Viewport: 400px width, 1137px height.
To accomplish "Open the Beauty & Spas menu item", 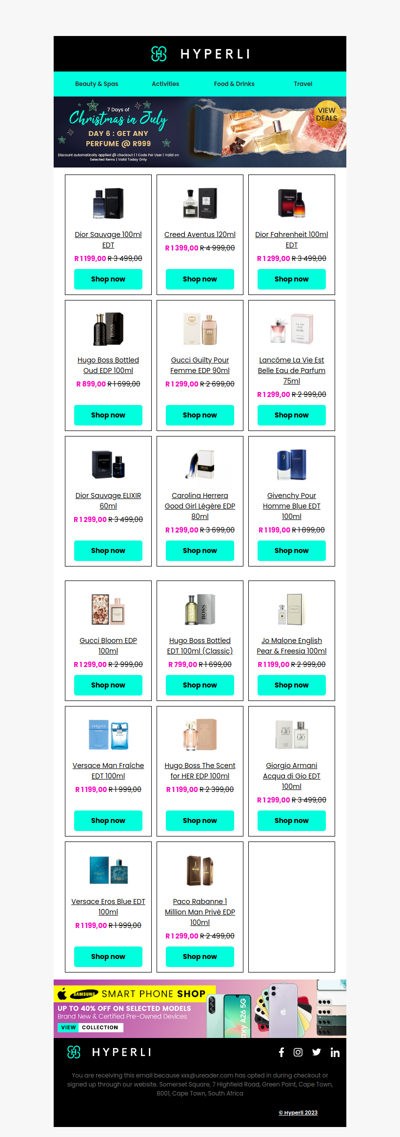I will [96, 84].
